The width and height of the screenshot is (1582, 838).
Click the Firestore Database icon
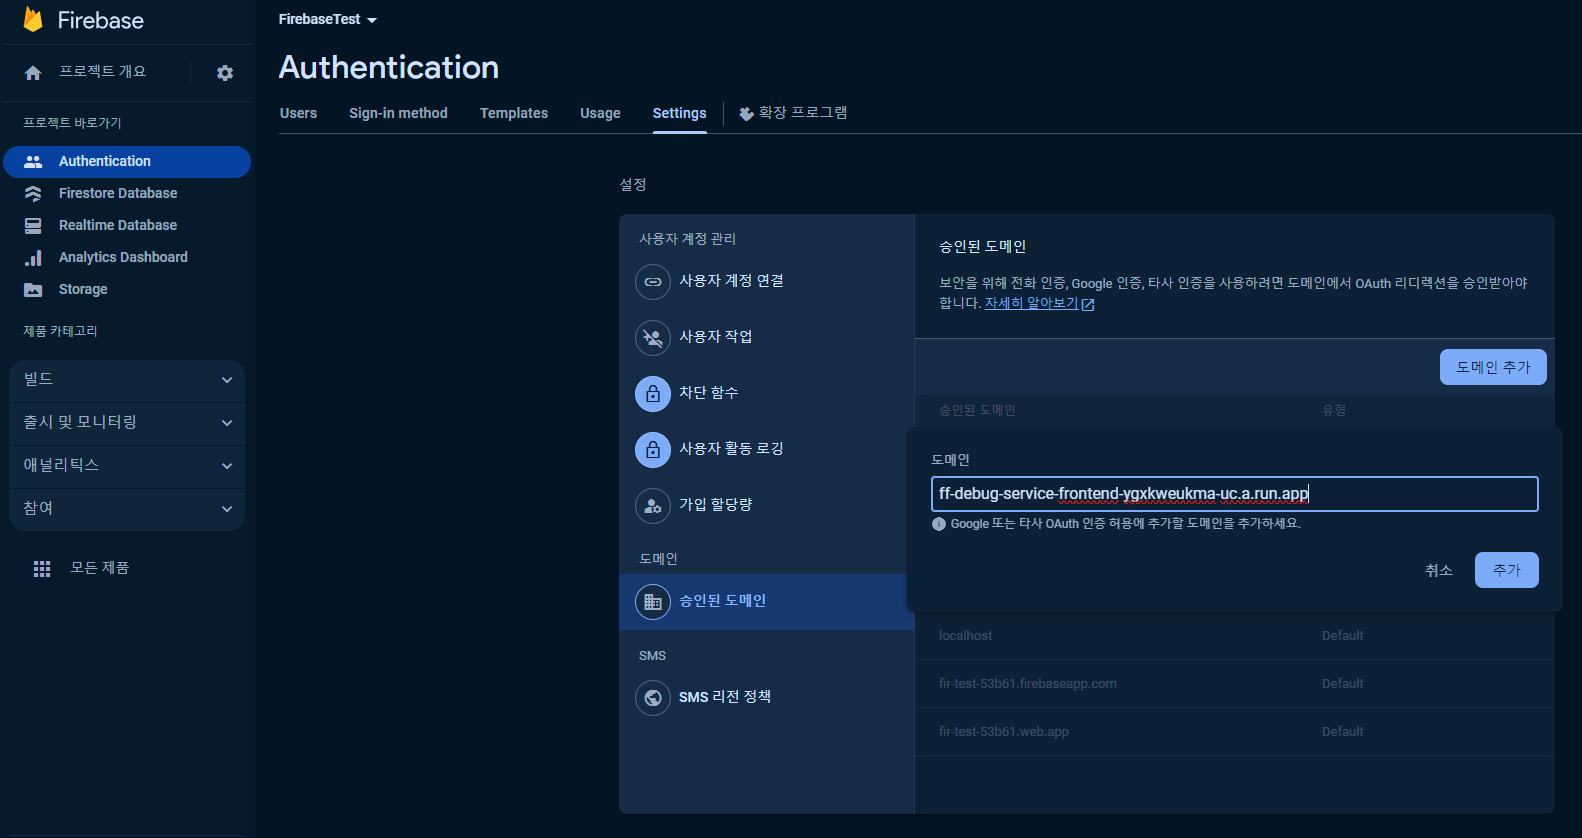coord(33,193)
